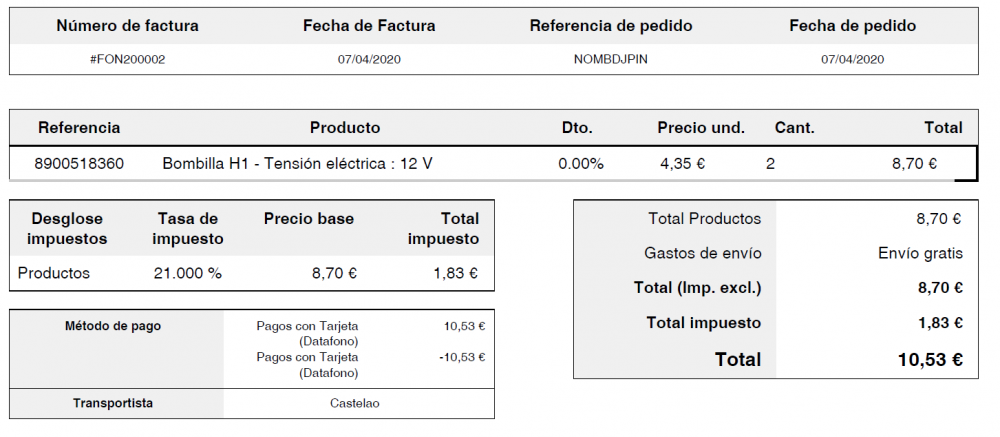The image size is (1000, 437).
Task: Click the Total (Imp. excl.) label
Action: click(x=698, y=288)
